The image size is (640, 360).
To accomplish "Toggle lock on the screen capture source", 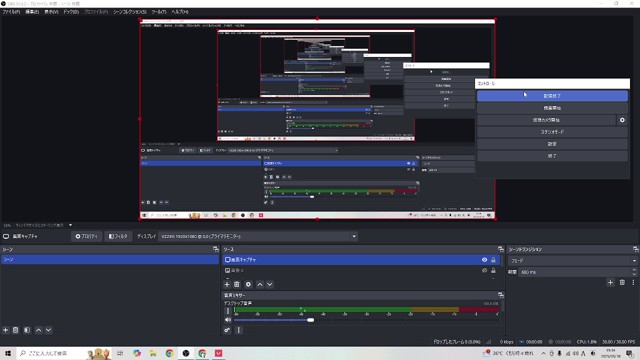I will point(493,260).
